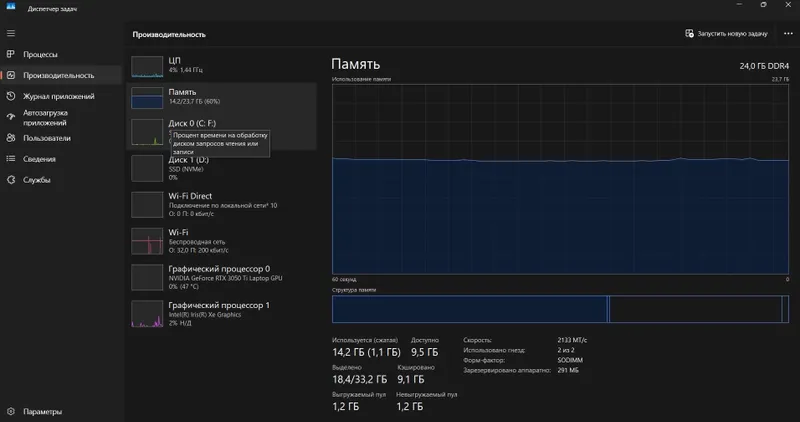Viewport: 800px width, 422px height.
Task: Open the hamburger navigation menu
Action: pyautogui.click(x=11, y=34)
